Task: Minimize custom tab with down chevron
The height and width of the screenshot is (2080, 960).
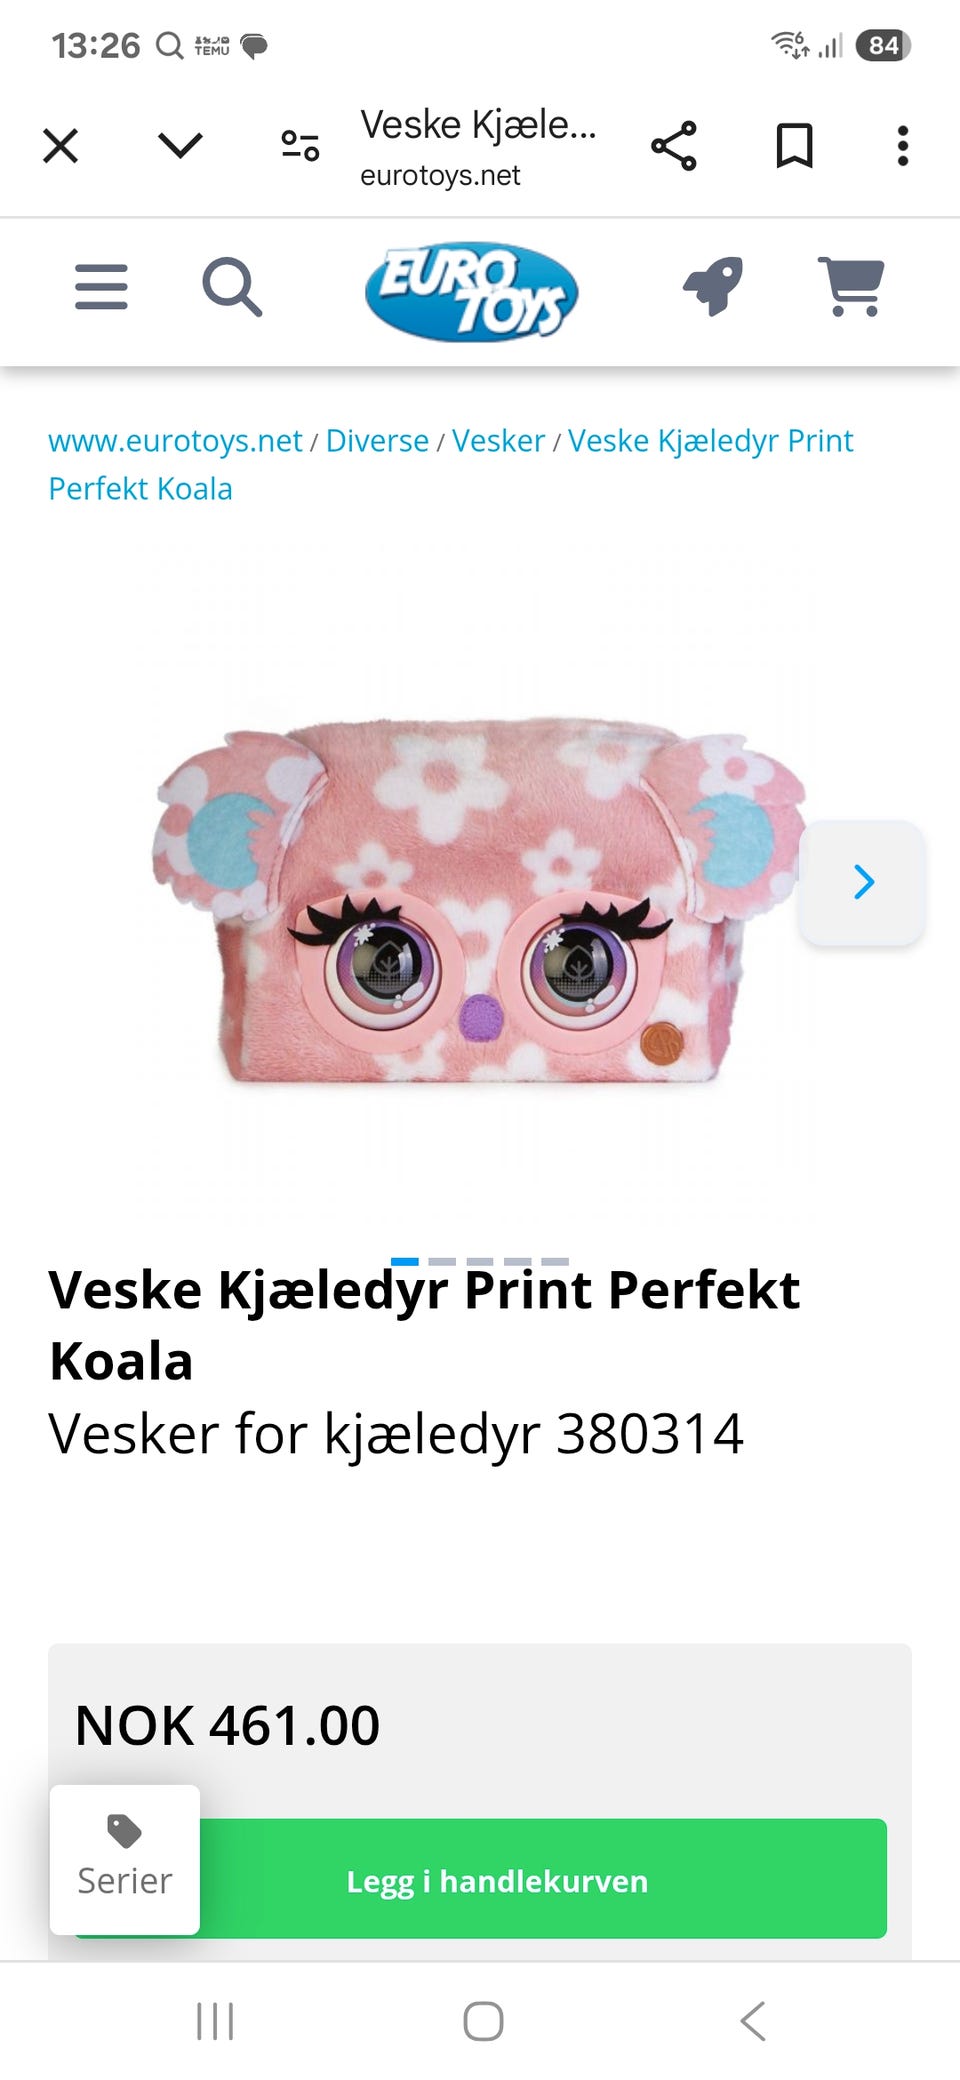Action: pyautogui.click(x=181, y=146)
